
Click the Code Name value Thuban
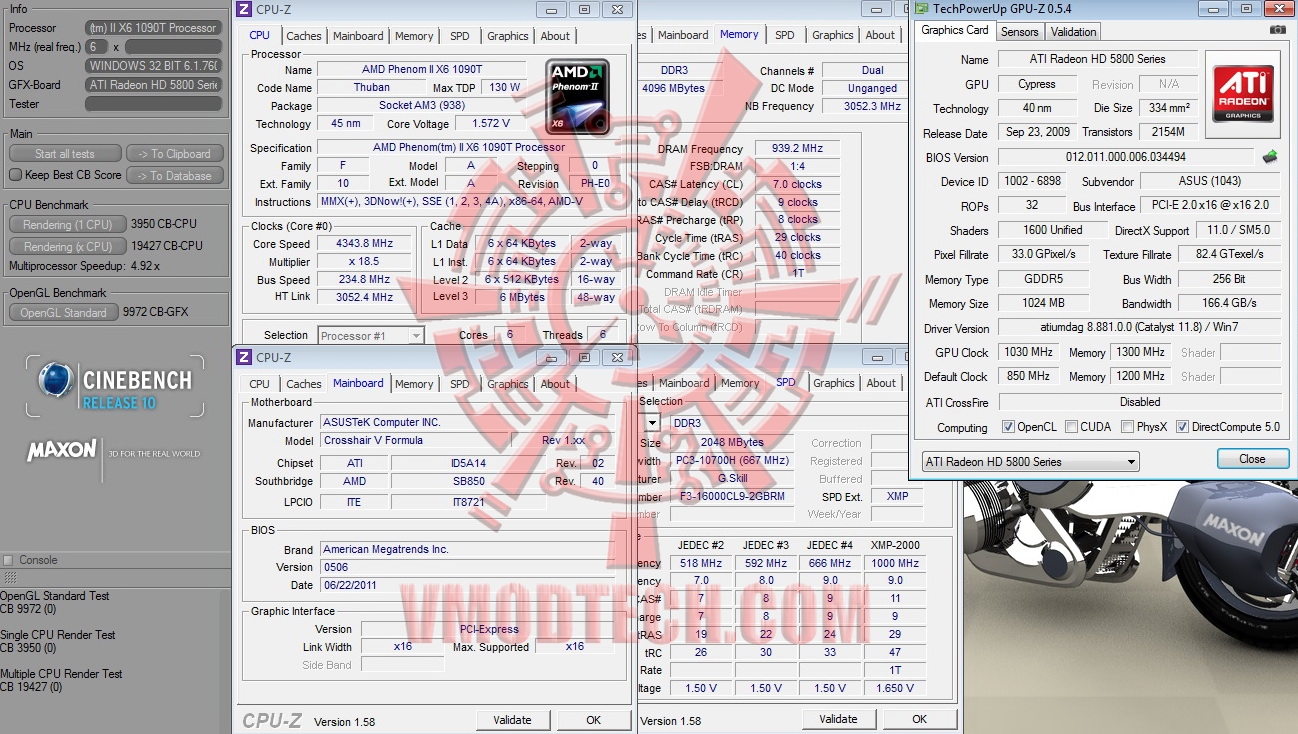pos(372,88)
